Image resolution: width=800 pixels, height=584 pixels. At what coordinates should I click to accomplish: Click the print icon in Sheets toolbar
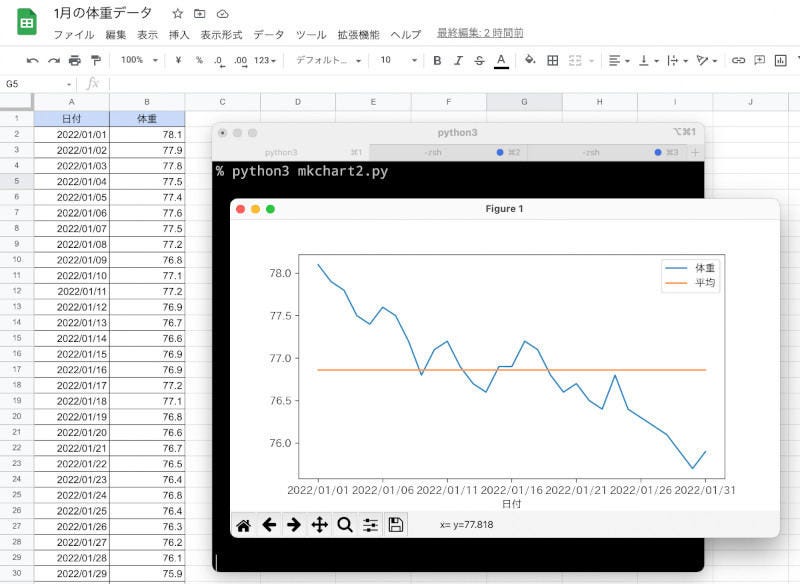click(74, 60)
